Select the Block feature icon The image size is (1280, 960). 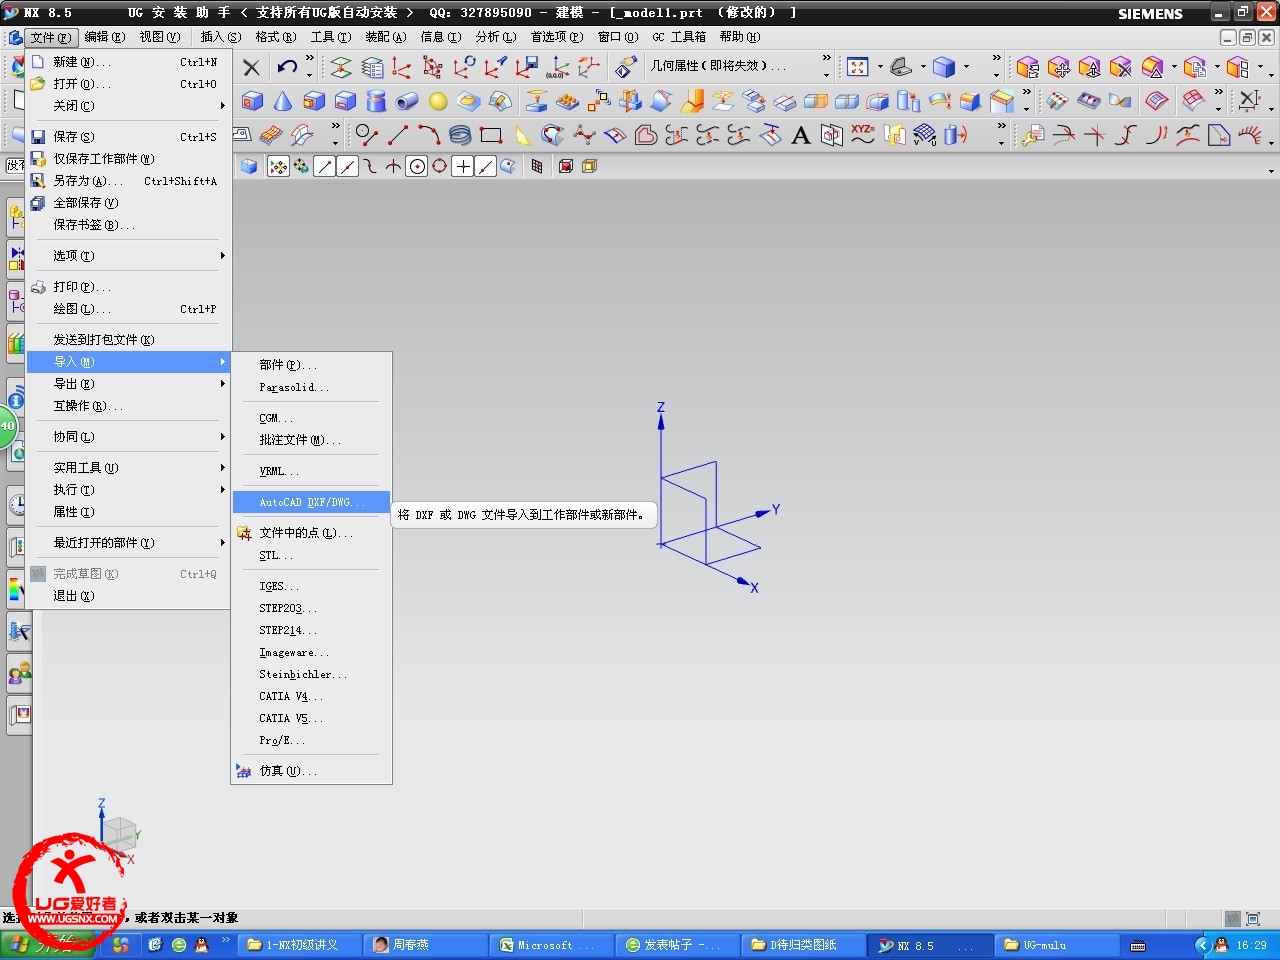pos(252,101)
